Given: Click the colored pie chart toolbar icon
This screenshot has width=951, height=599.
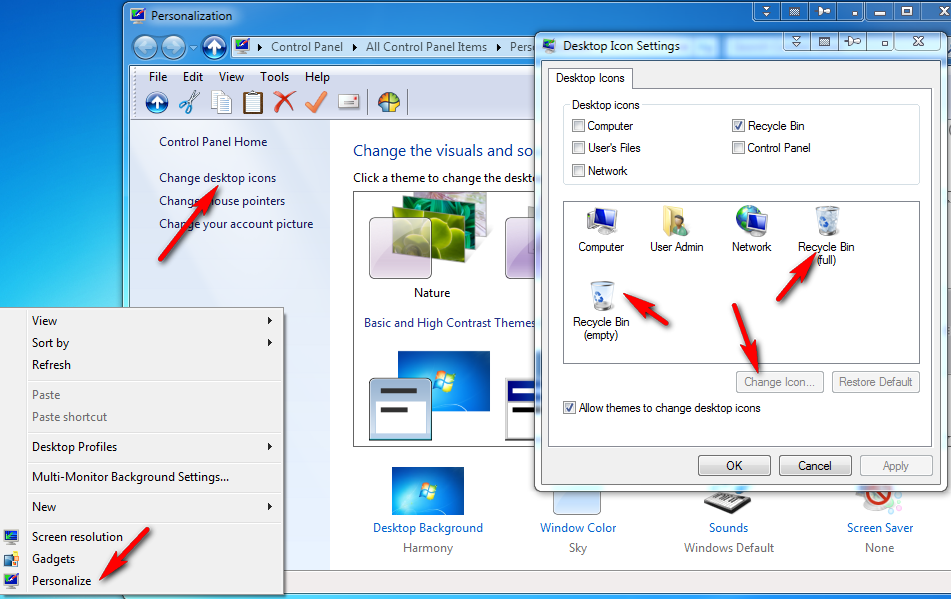Looking at the screenshot, I should point(389,102).
